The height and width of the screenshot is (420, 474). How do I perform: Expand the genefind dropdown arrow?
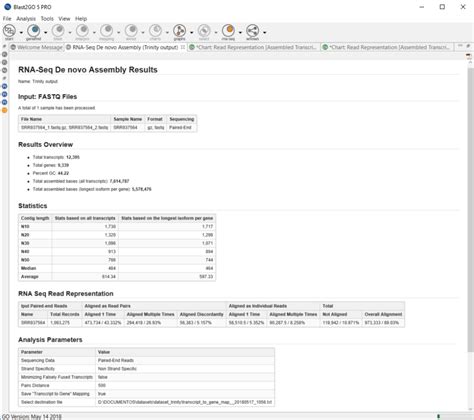[45, 32]
